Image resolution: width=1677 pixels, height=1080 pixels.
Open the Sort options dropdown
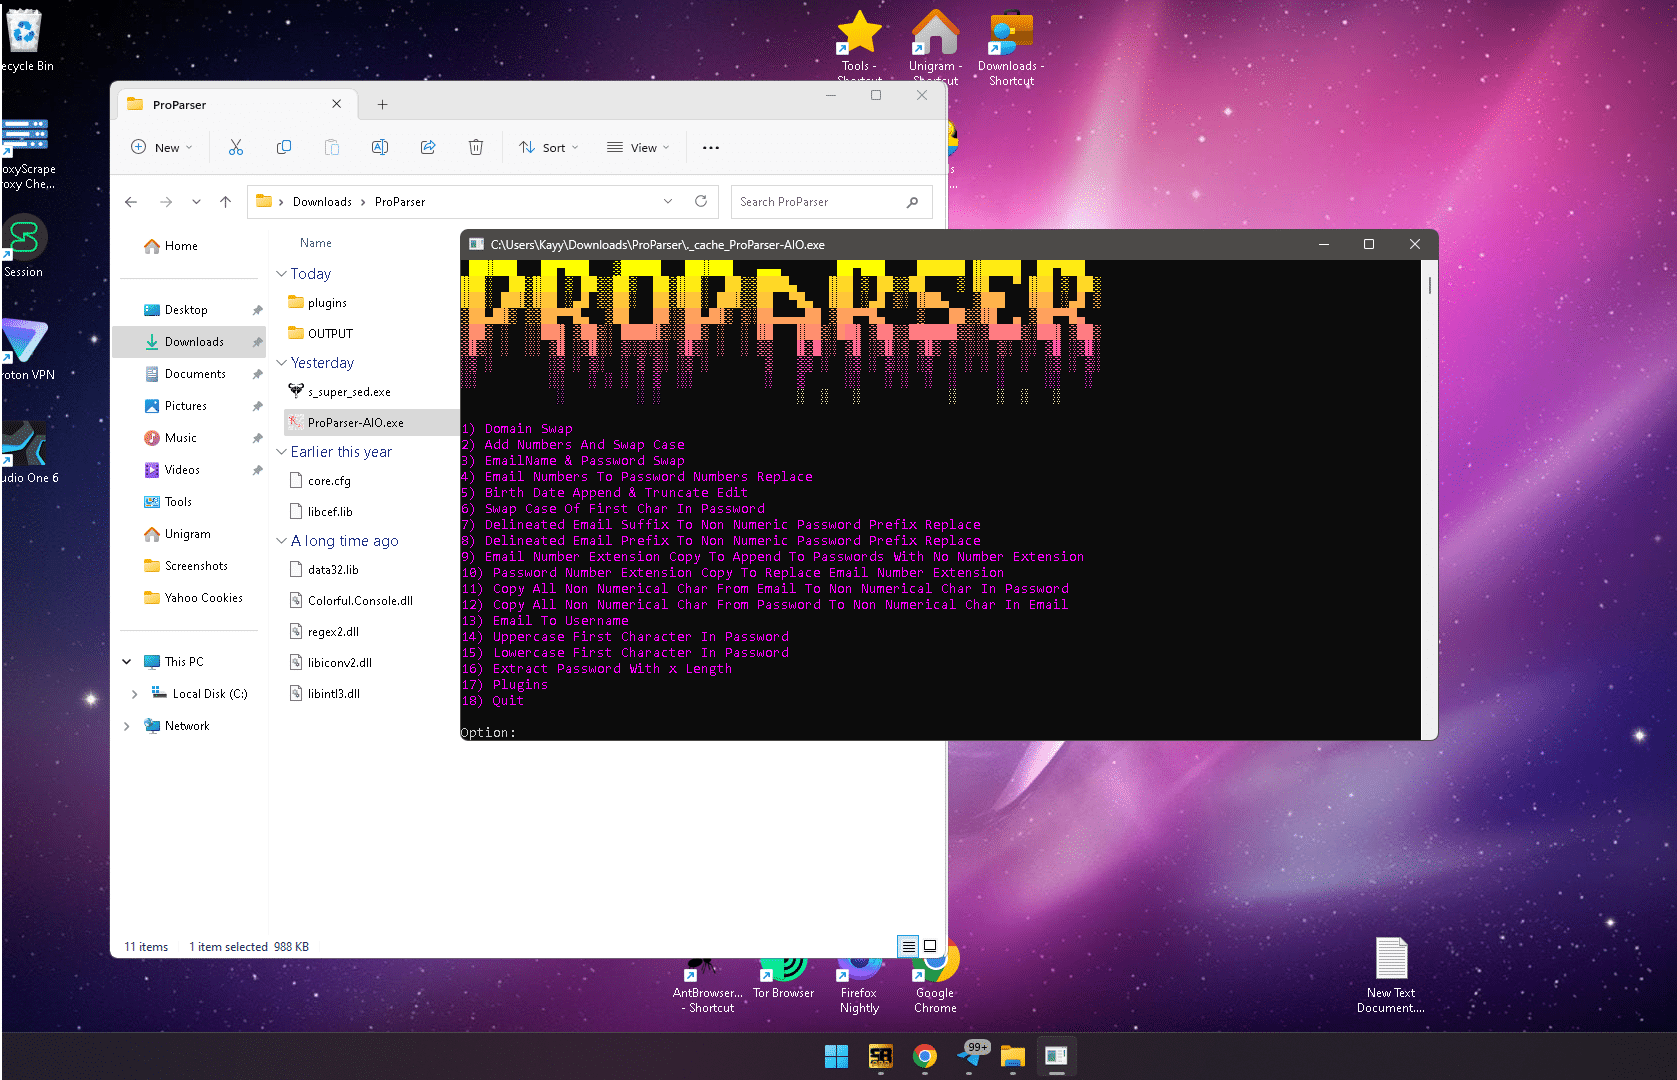pos(548,147)
